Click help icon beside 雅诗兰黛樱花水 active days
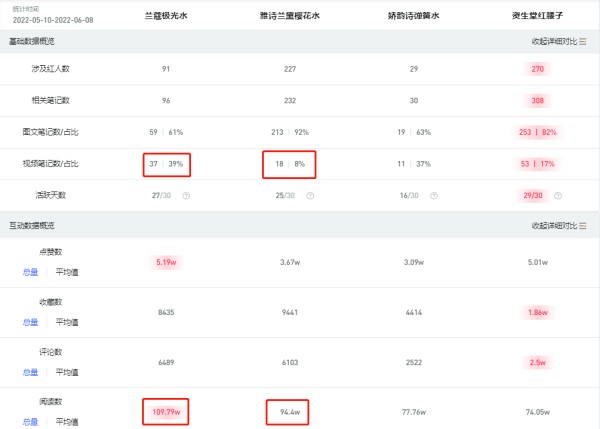The image size is (600, 429). pos(310,196)
